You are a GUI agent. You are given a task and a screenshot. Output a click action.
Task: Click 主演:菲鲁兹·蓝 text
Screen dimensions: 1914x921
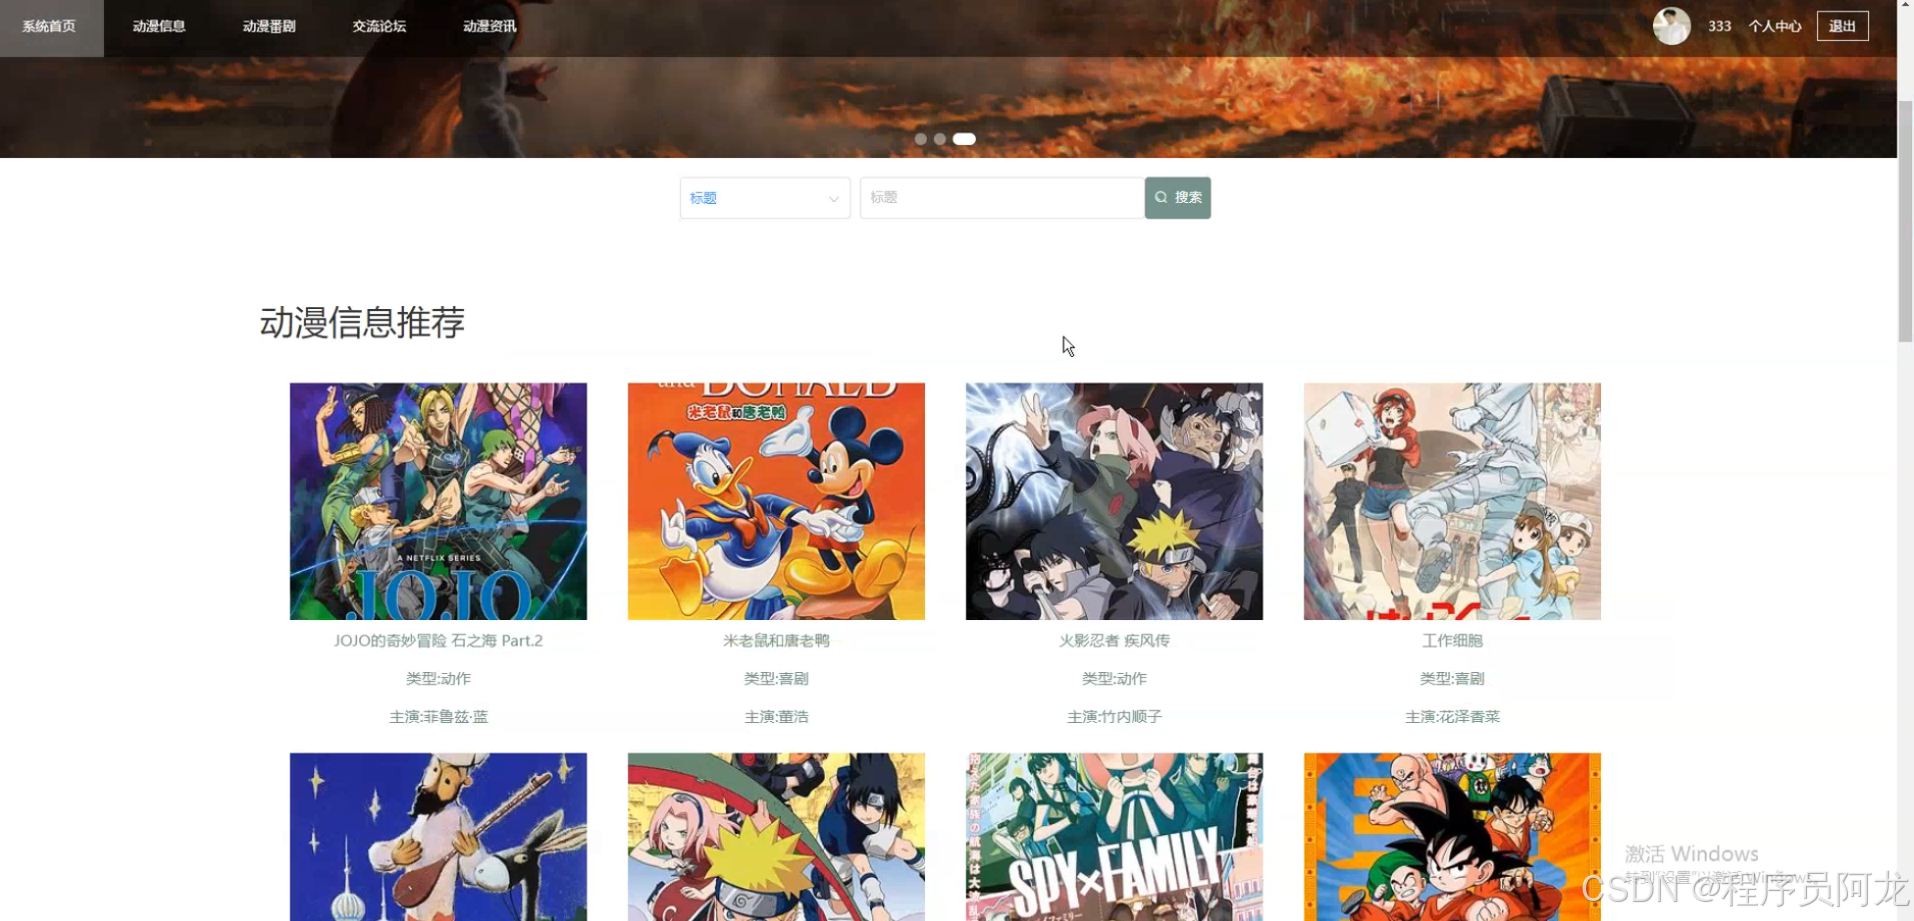[x=438, y=717]
